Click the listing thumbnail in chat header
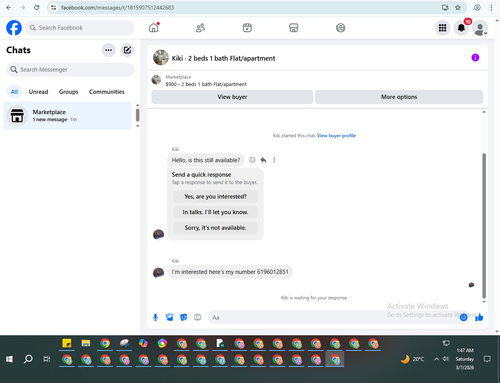The height and width of the screenshot is (383, 500). pyautogui.click(x=161, y=58)
